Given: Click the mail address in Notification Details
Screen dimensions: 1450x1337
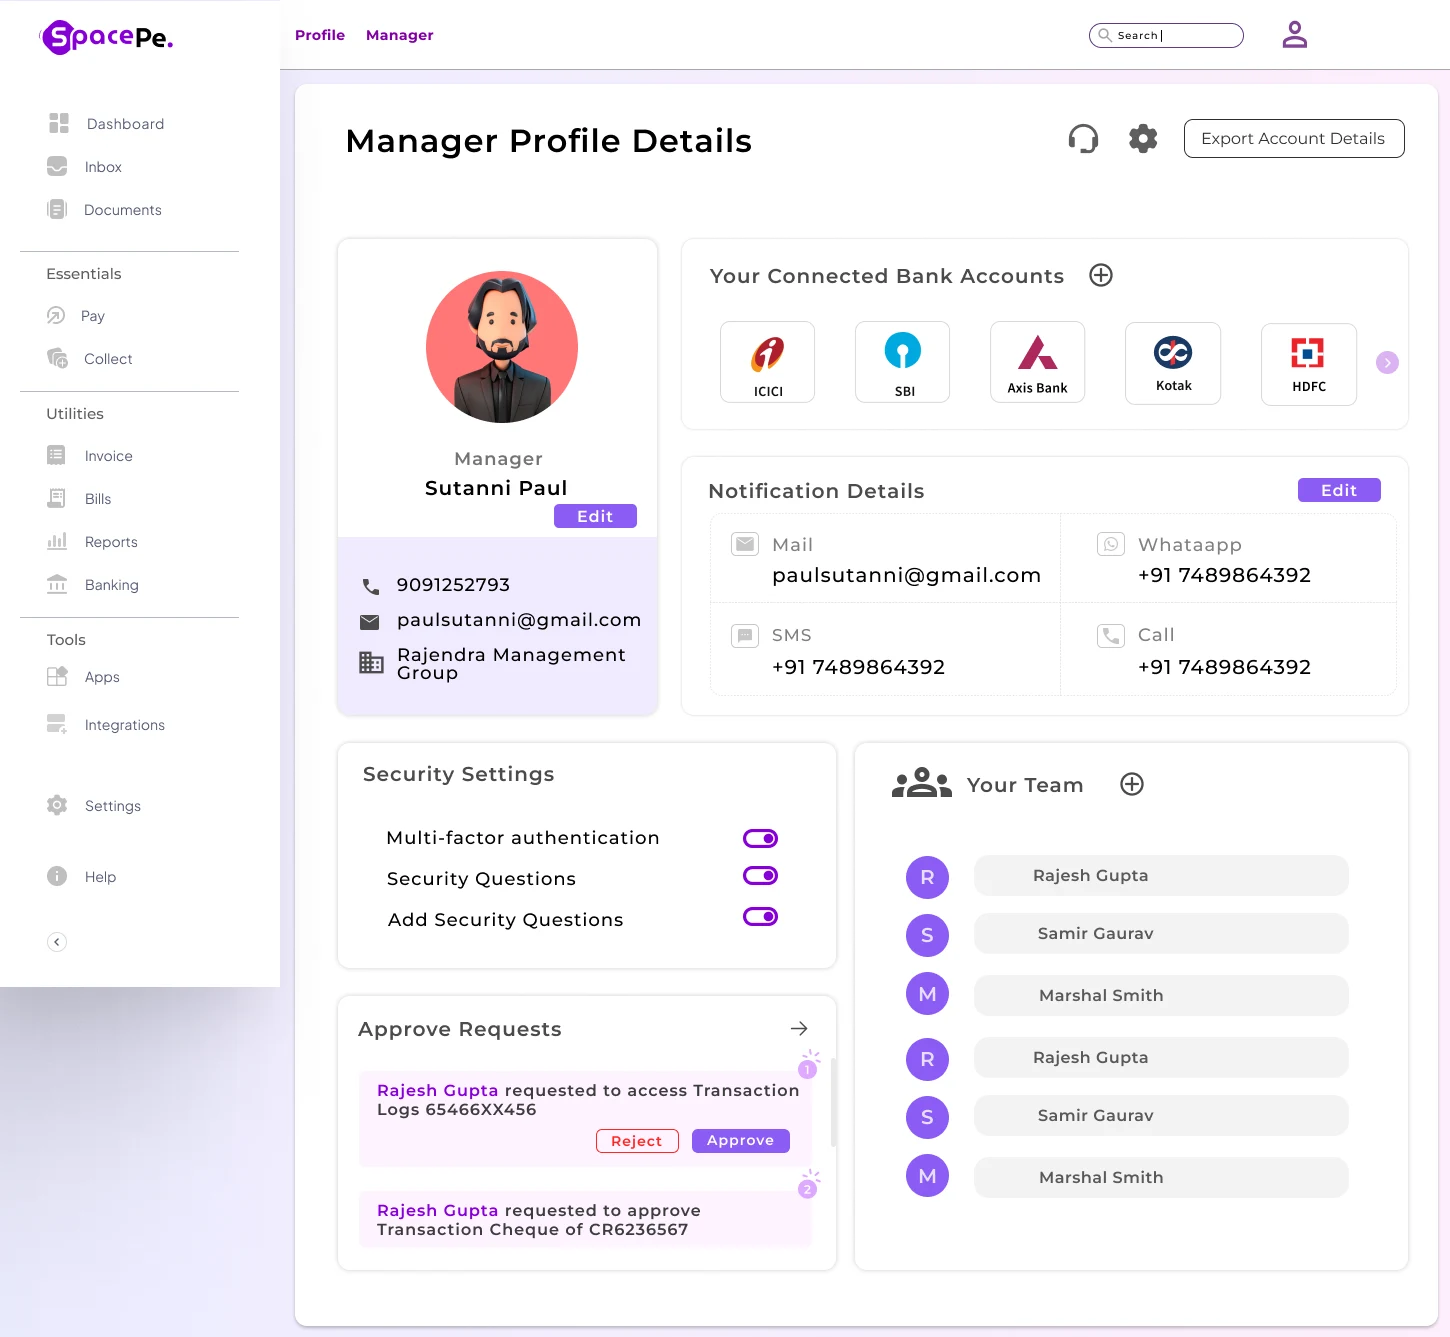Looking at the screenshot, I should (906, 575).
